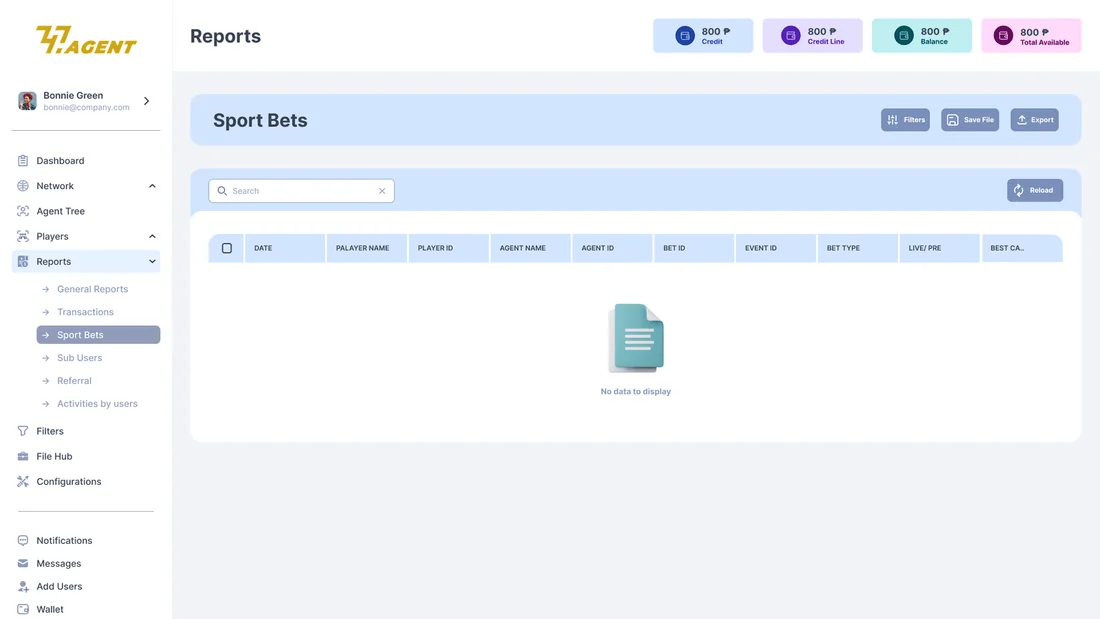Viewport: 1100px width, 619px height.
Task: Open the Dashboard icon in sidebar
Action: (23, 161)
